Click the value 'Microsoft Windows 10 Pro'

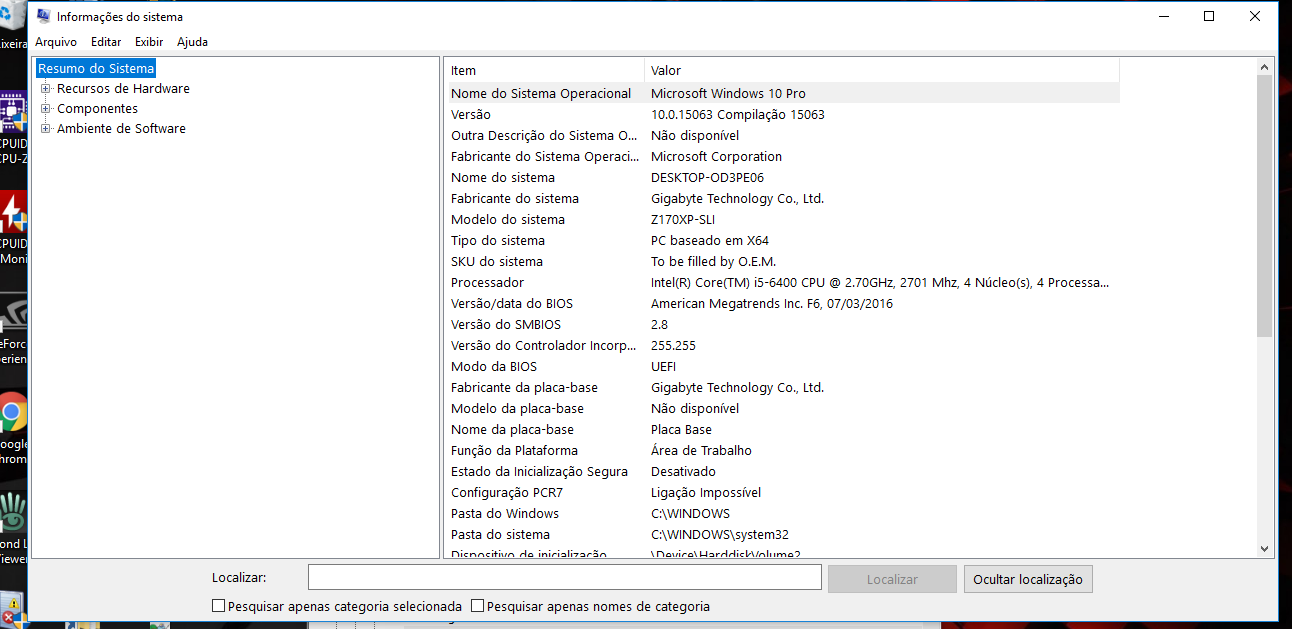point(728,93)
